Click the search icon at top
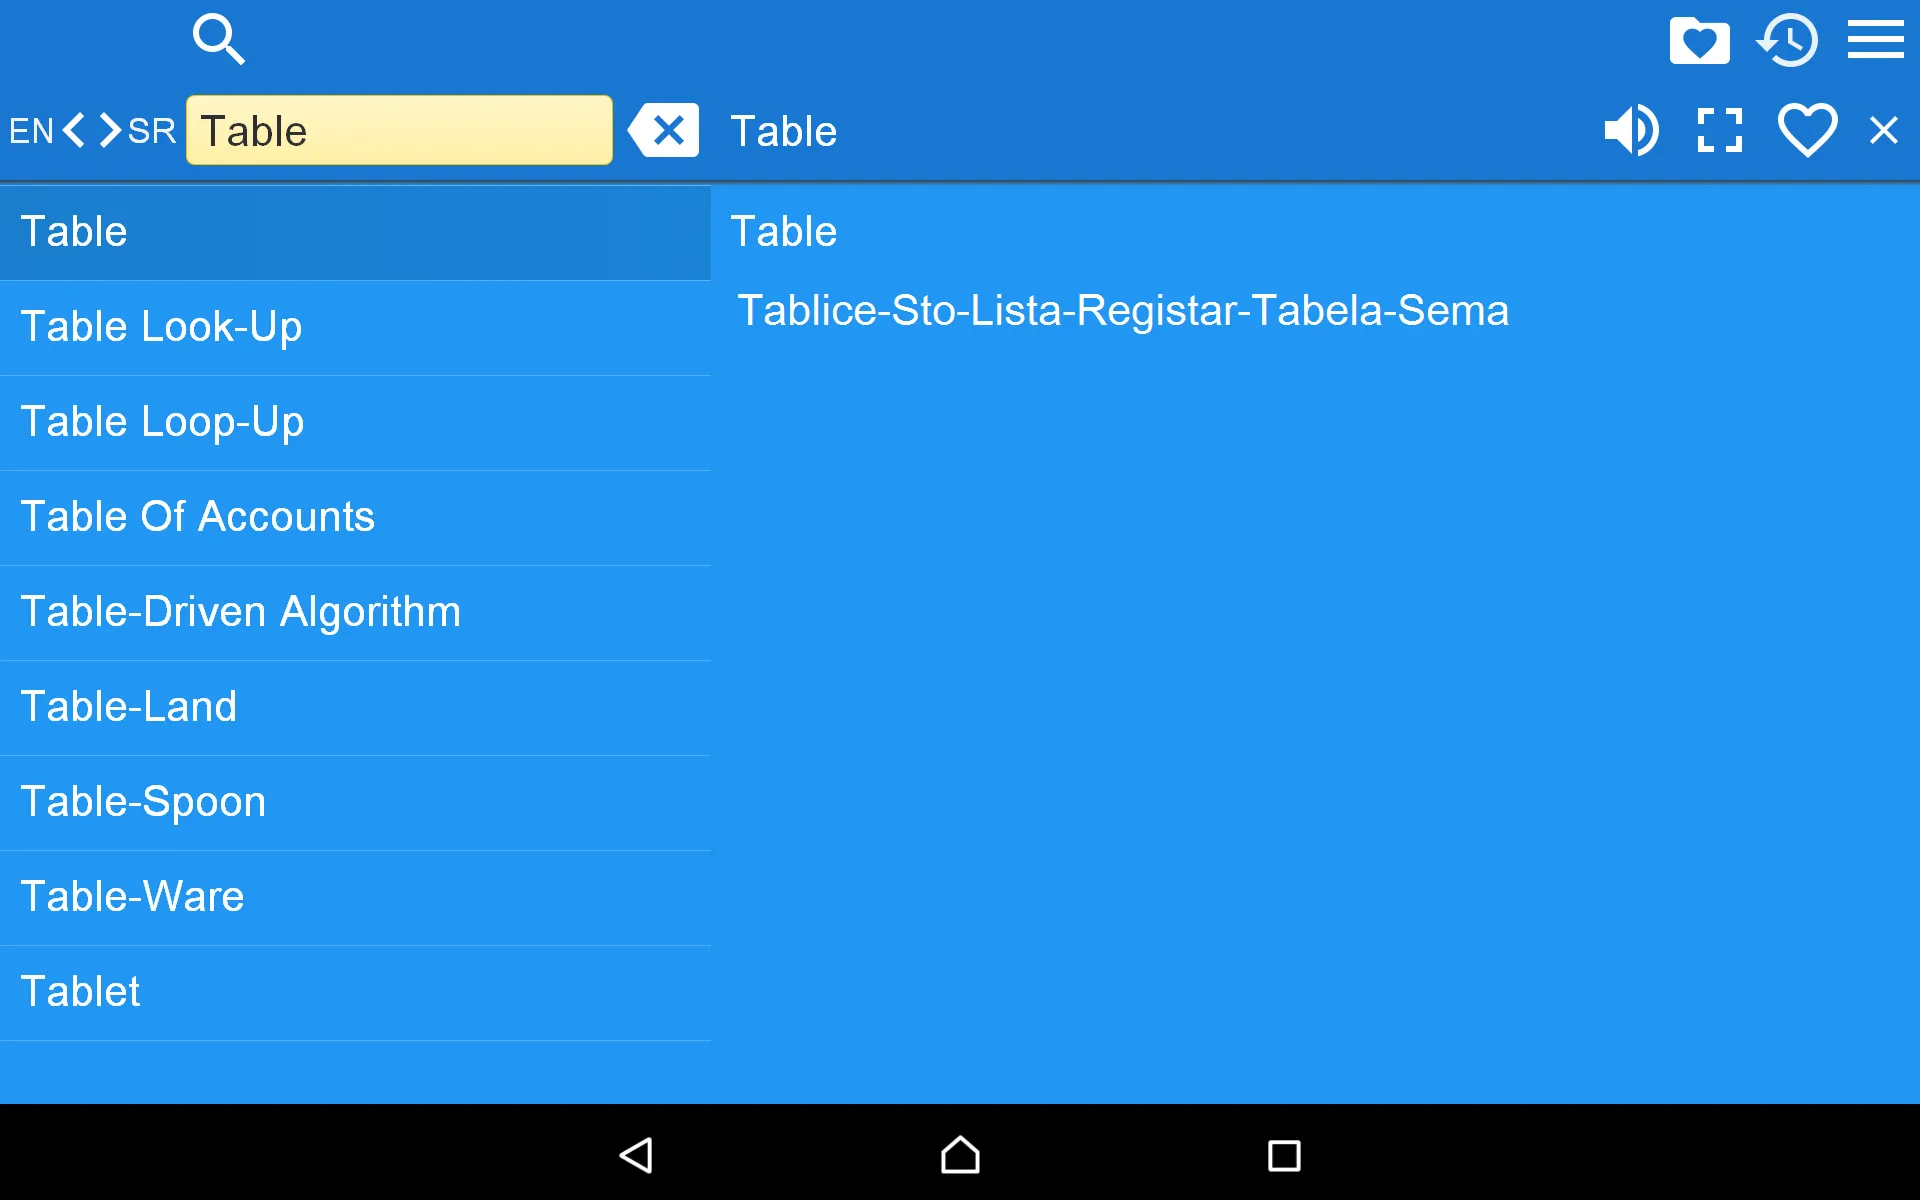The image size is (1920, 1200). pos(218,39)
